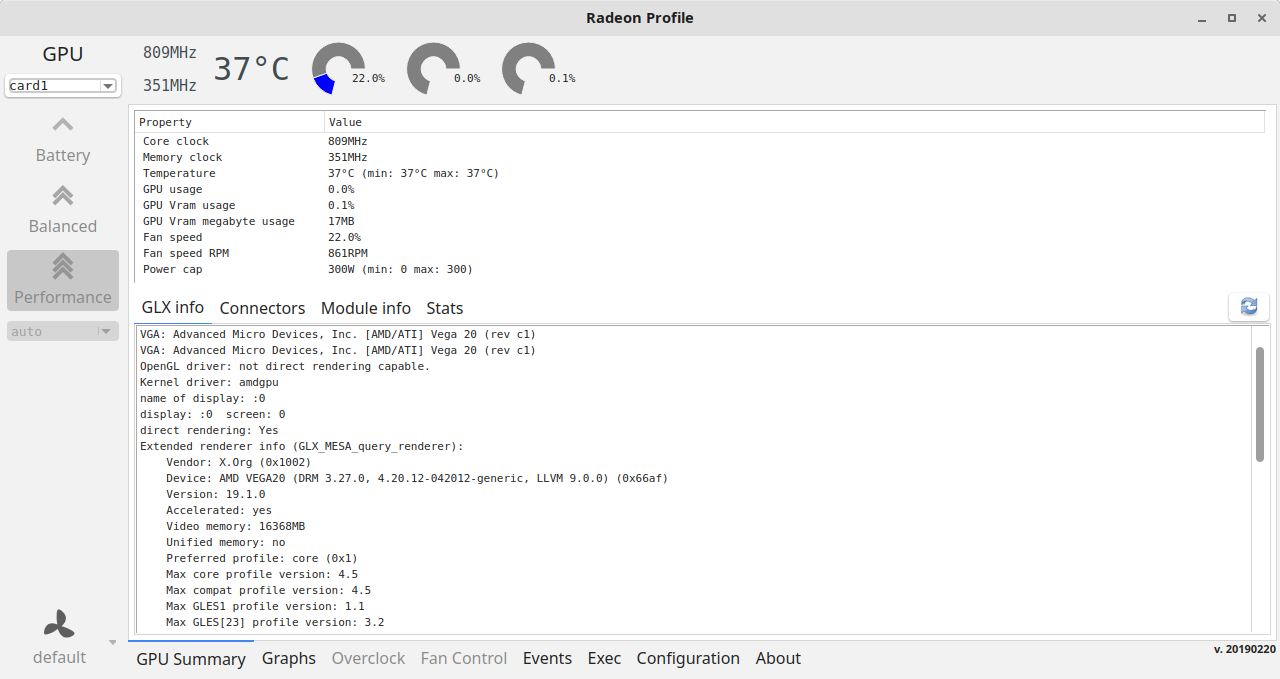Image resolution: width=1280 pixels, height=679 pixels.
Task: Select the Battery power profile
Action: pos(63,139)
